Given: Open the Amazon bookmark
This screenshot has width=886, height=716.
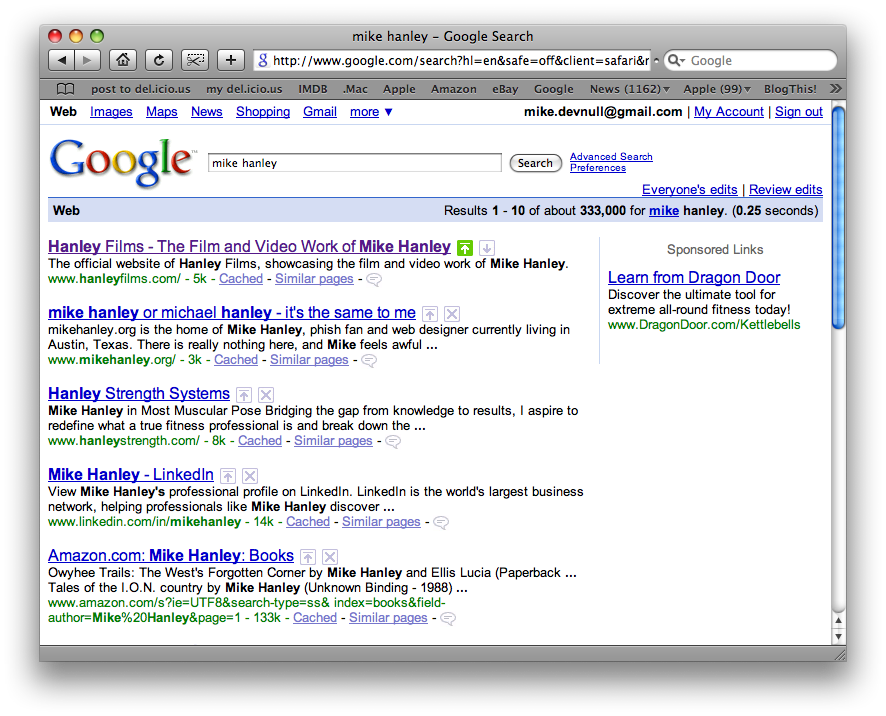Looking at the screenshot, I should (454, 89).
